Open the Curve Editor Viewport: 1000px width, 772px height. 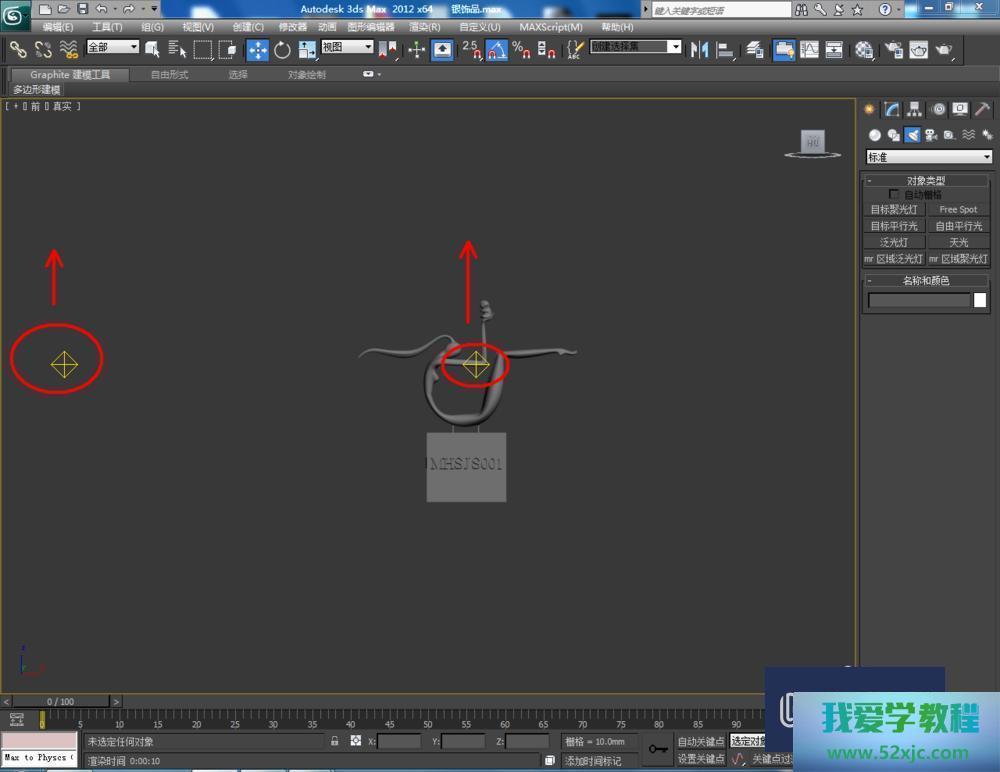click(x=809, y=49)
